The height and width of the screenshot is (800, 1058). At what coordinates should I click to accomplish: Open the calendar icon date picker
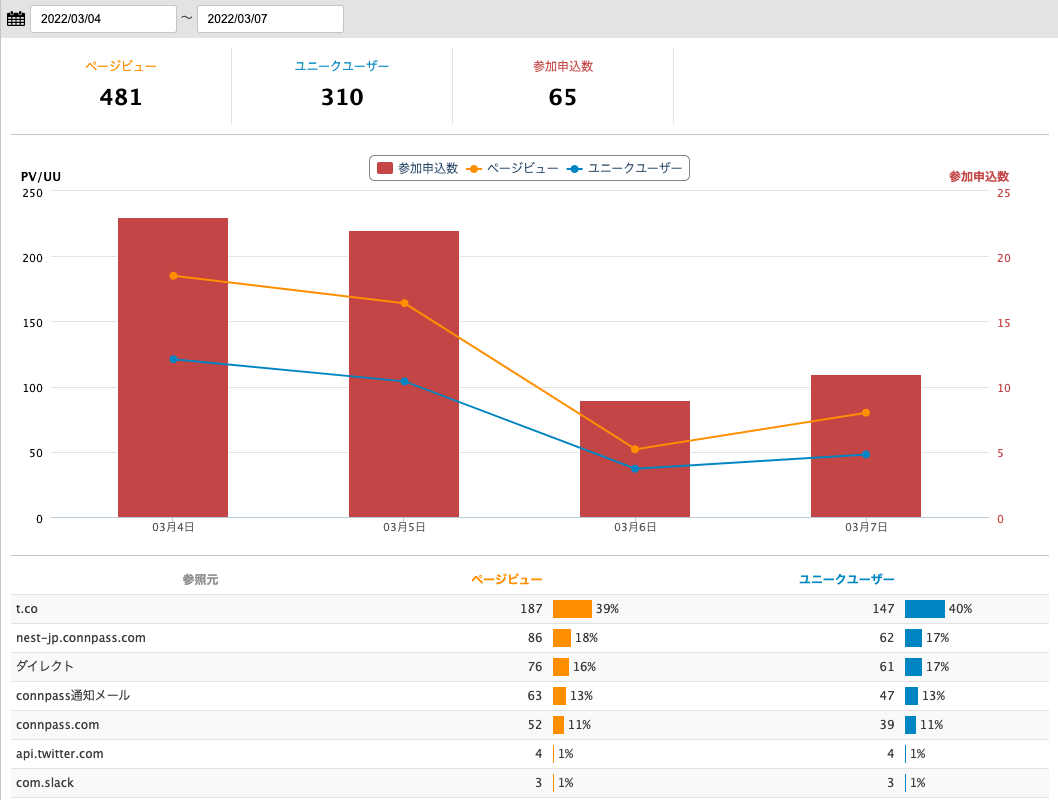tap(16, 19)
